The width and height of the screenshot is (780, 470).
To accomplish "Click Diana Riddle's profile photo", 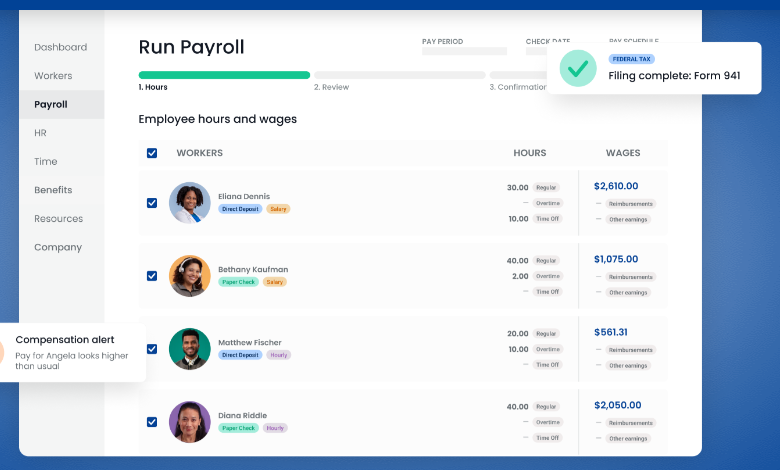I will coord(190,422).
